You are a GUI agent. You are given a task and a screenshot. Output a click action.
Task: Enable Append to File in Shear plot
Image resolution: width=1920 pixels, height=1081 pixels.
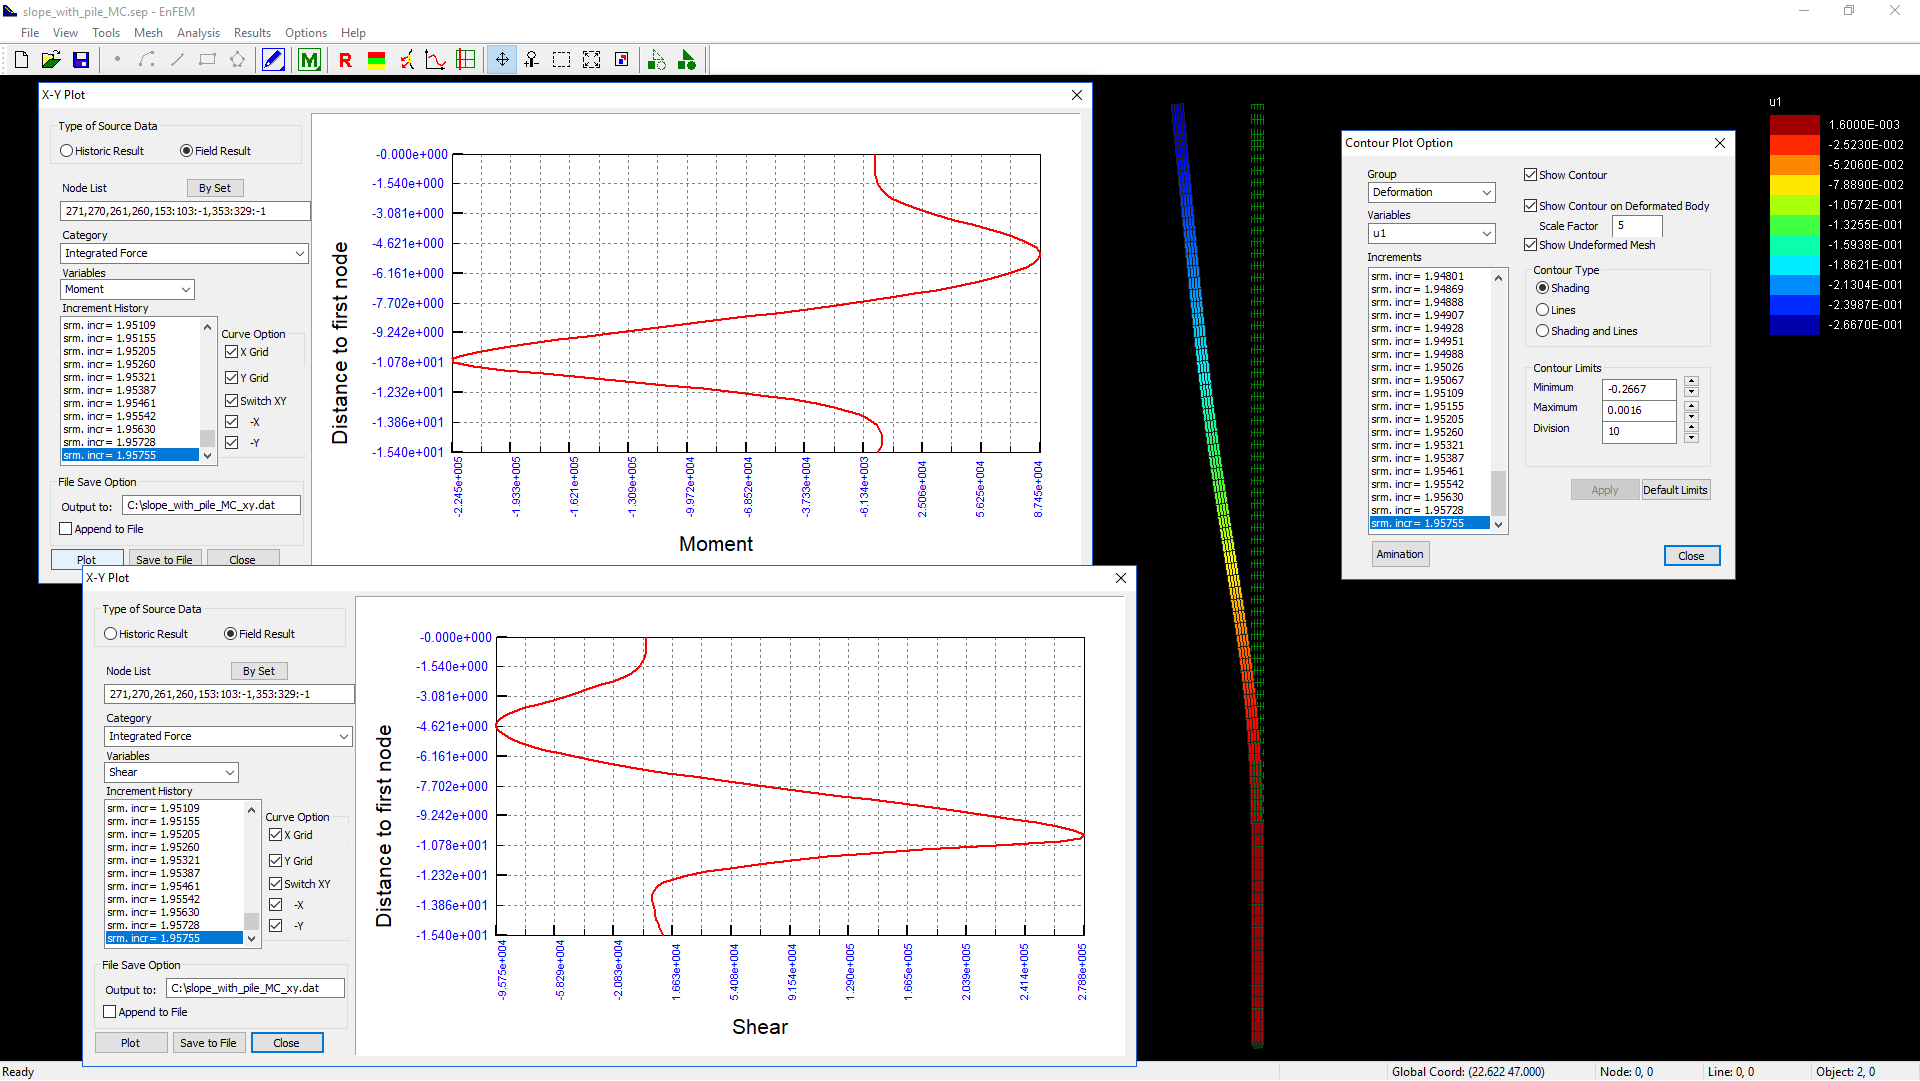[110, 1012]
